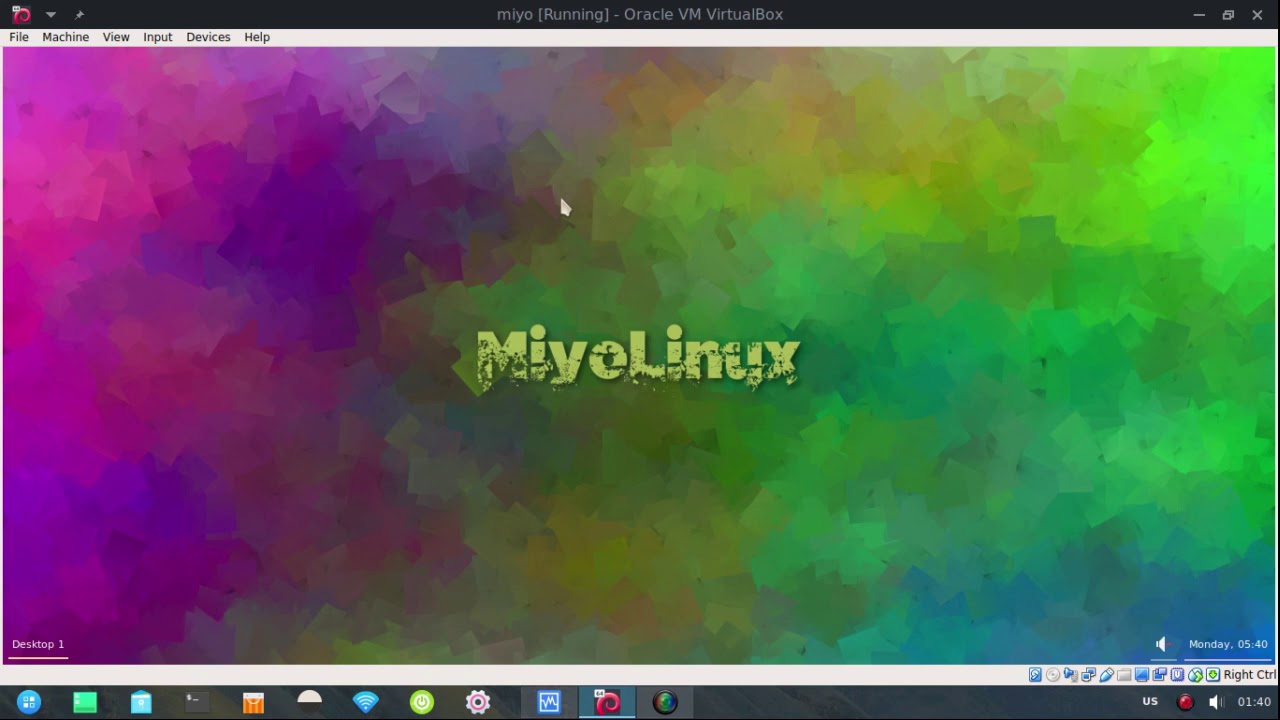Open the Machine menu
Viewport: 1280px width, 720px height.
pos(65,37)
